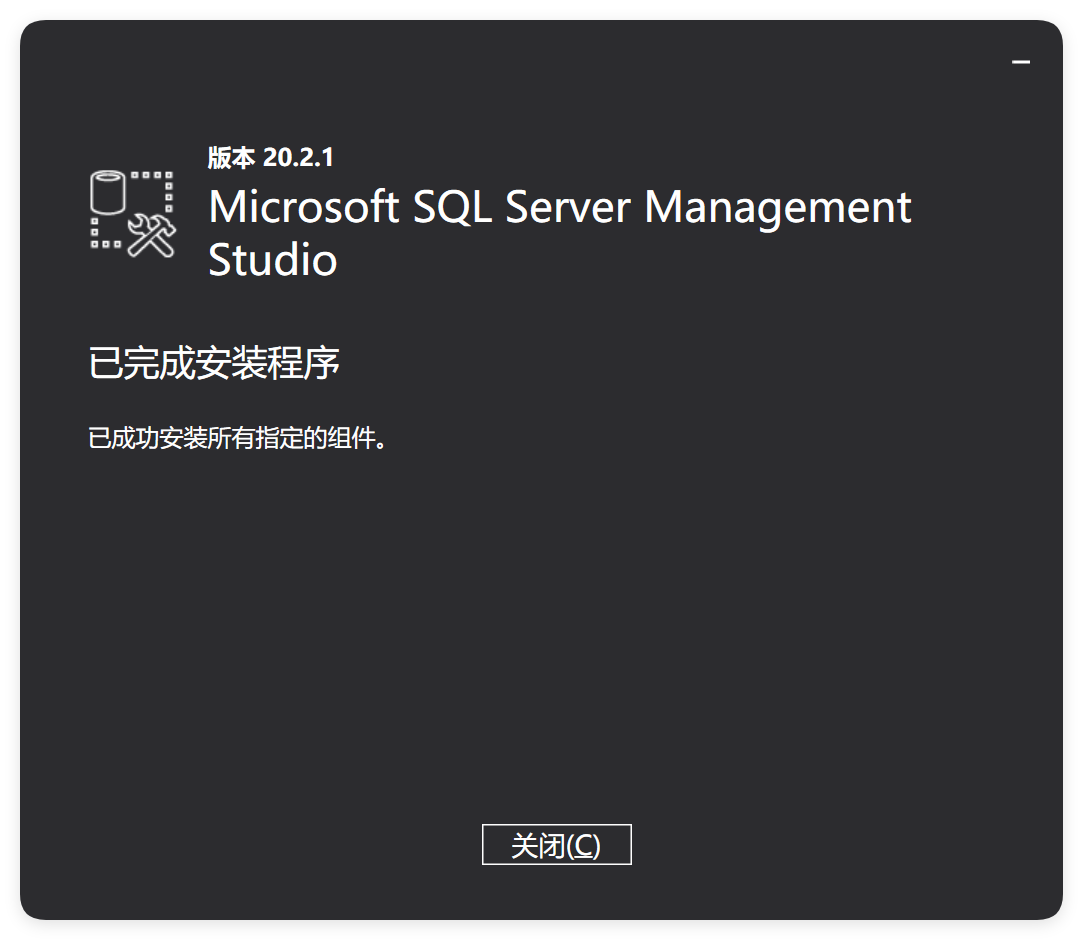Viewport: 1083px width, 940px height.
Task: Click the 关闭(C) button
Action: 556,844
